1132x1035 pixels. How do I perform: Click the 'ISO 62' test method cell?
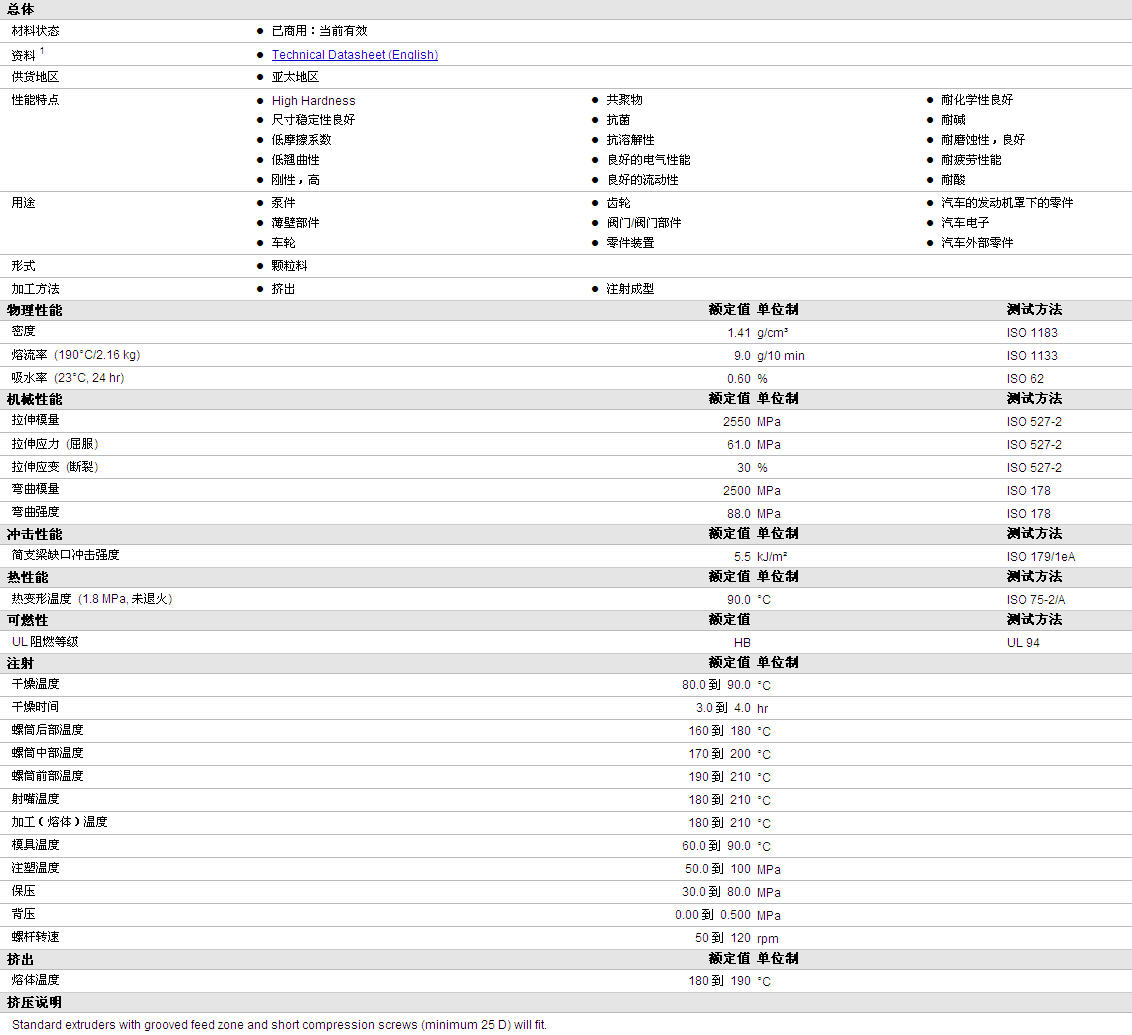pos(1025,379)
